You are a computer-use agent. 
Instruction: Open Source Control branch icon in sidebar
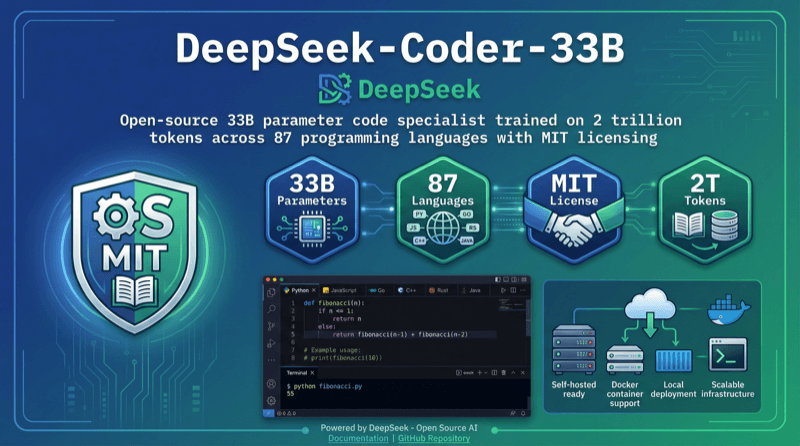coord(271,326)
